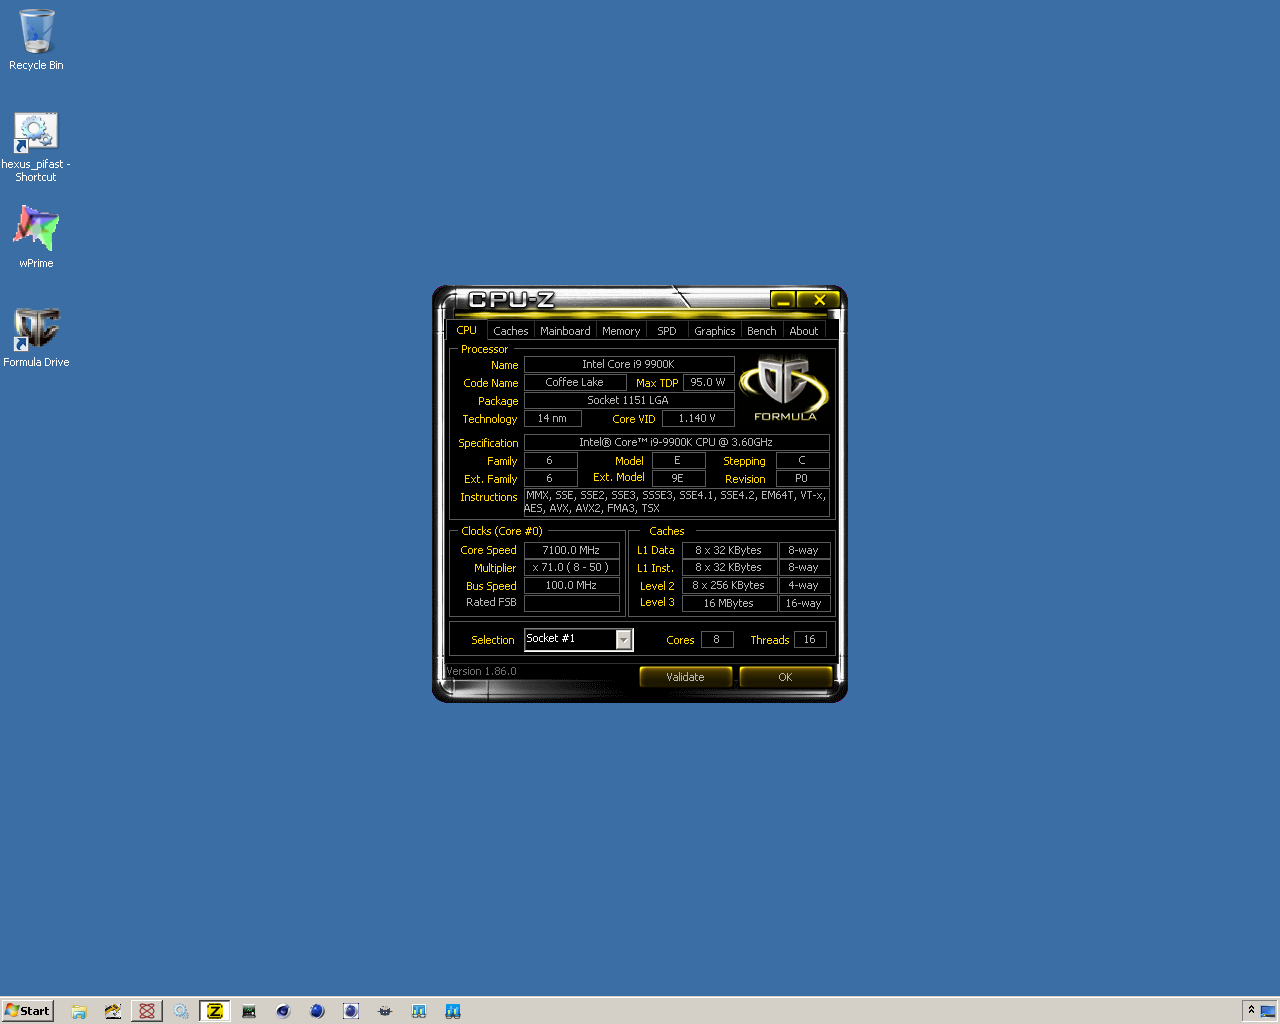Close the CPU-Z window with X
Image resolution: width=1280 pixels, height=1024 pixels.
(819, 300)
